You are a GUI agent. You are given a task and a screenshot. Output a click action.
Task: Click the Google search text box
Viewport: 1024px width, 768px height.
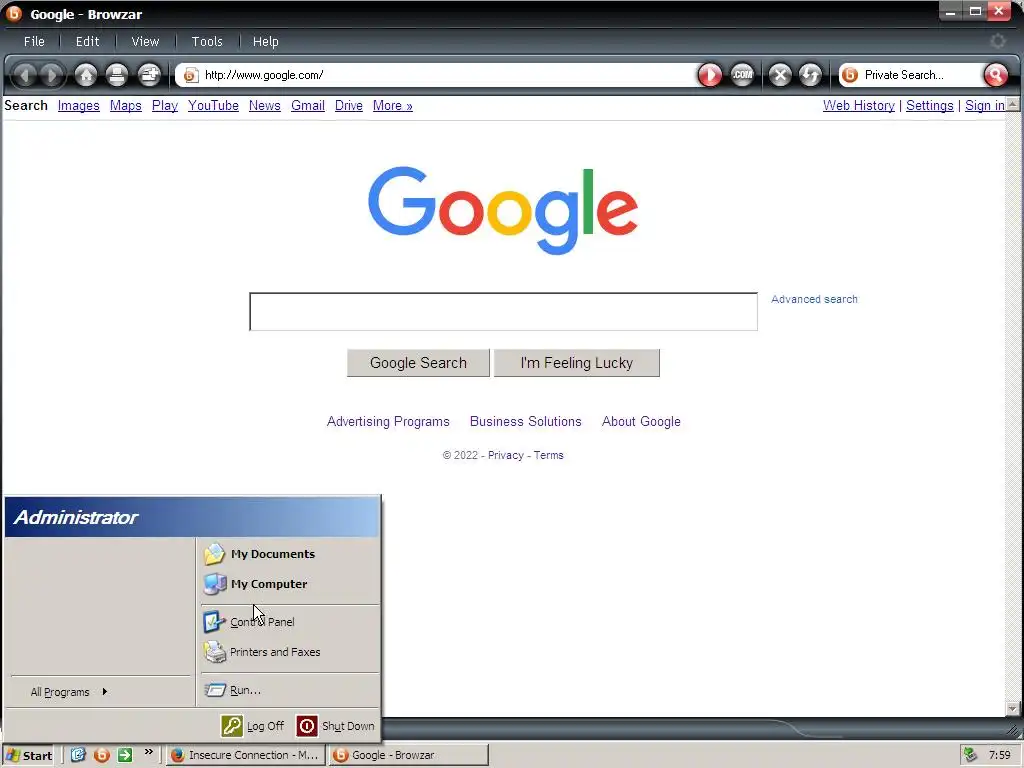pyautogui.click(x=504, y=312)
